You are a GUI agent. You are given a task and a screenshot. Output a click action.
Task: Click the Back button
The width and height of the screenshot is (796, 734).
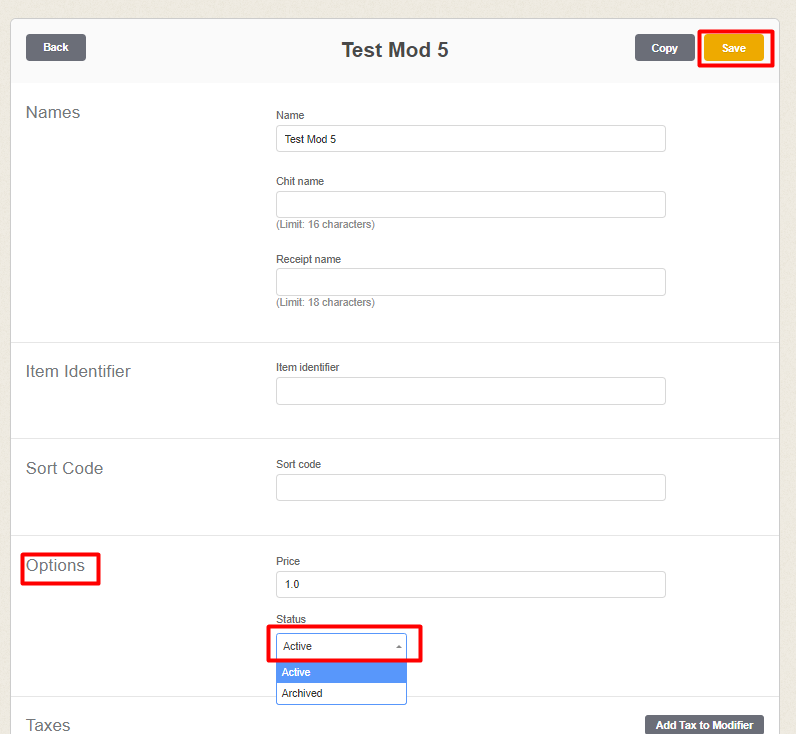[x=56, y=47]
